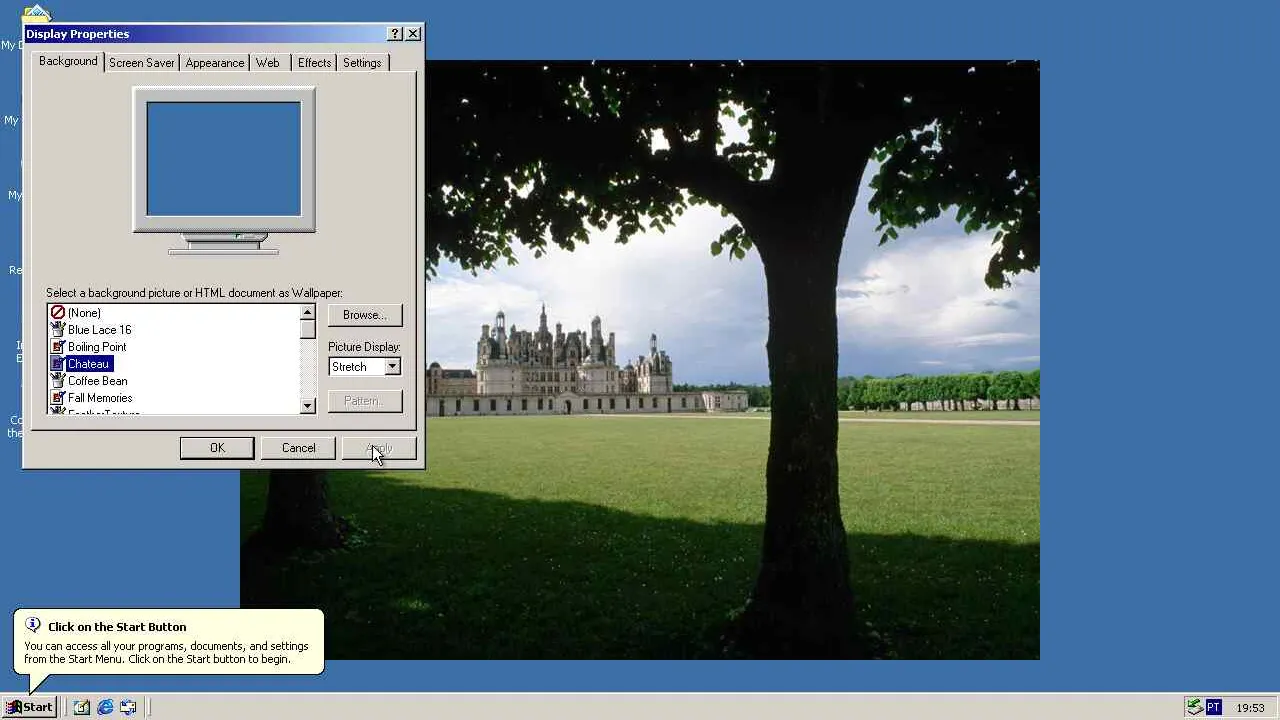Open the Settings tab
This screenshot has width=1280, height=720.
click(x=362, y=63)
